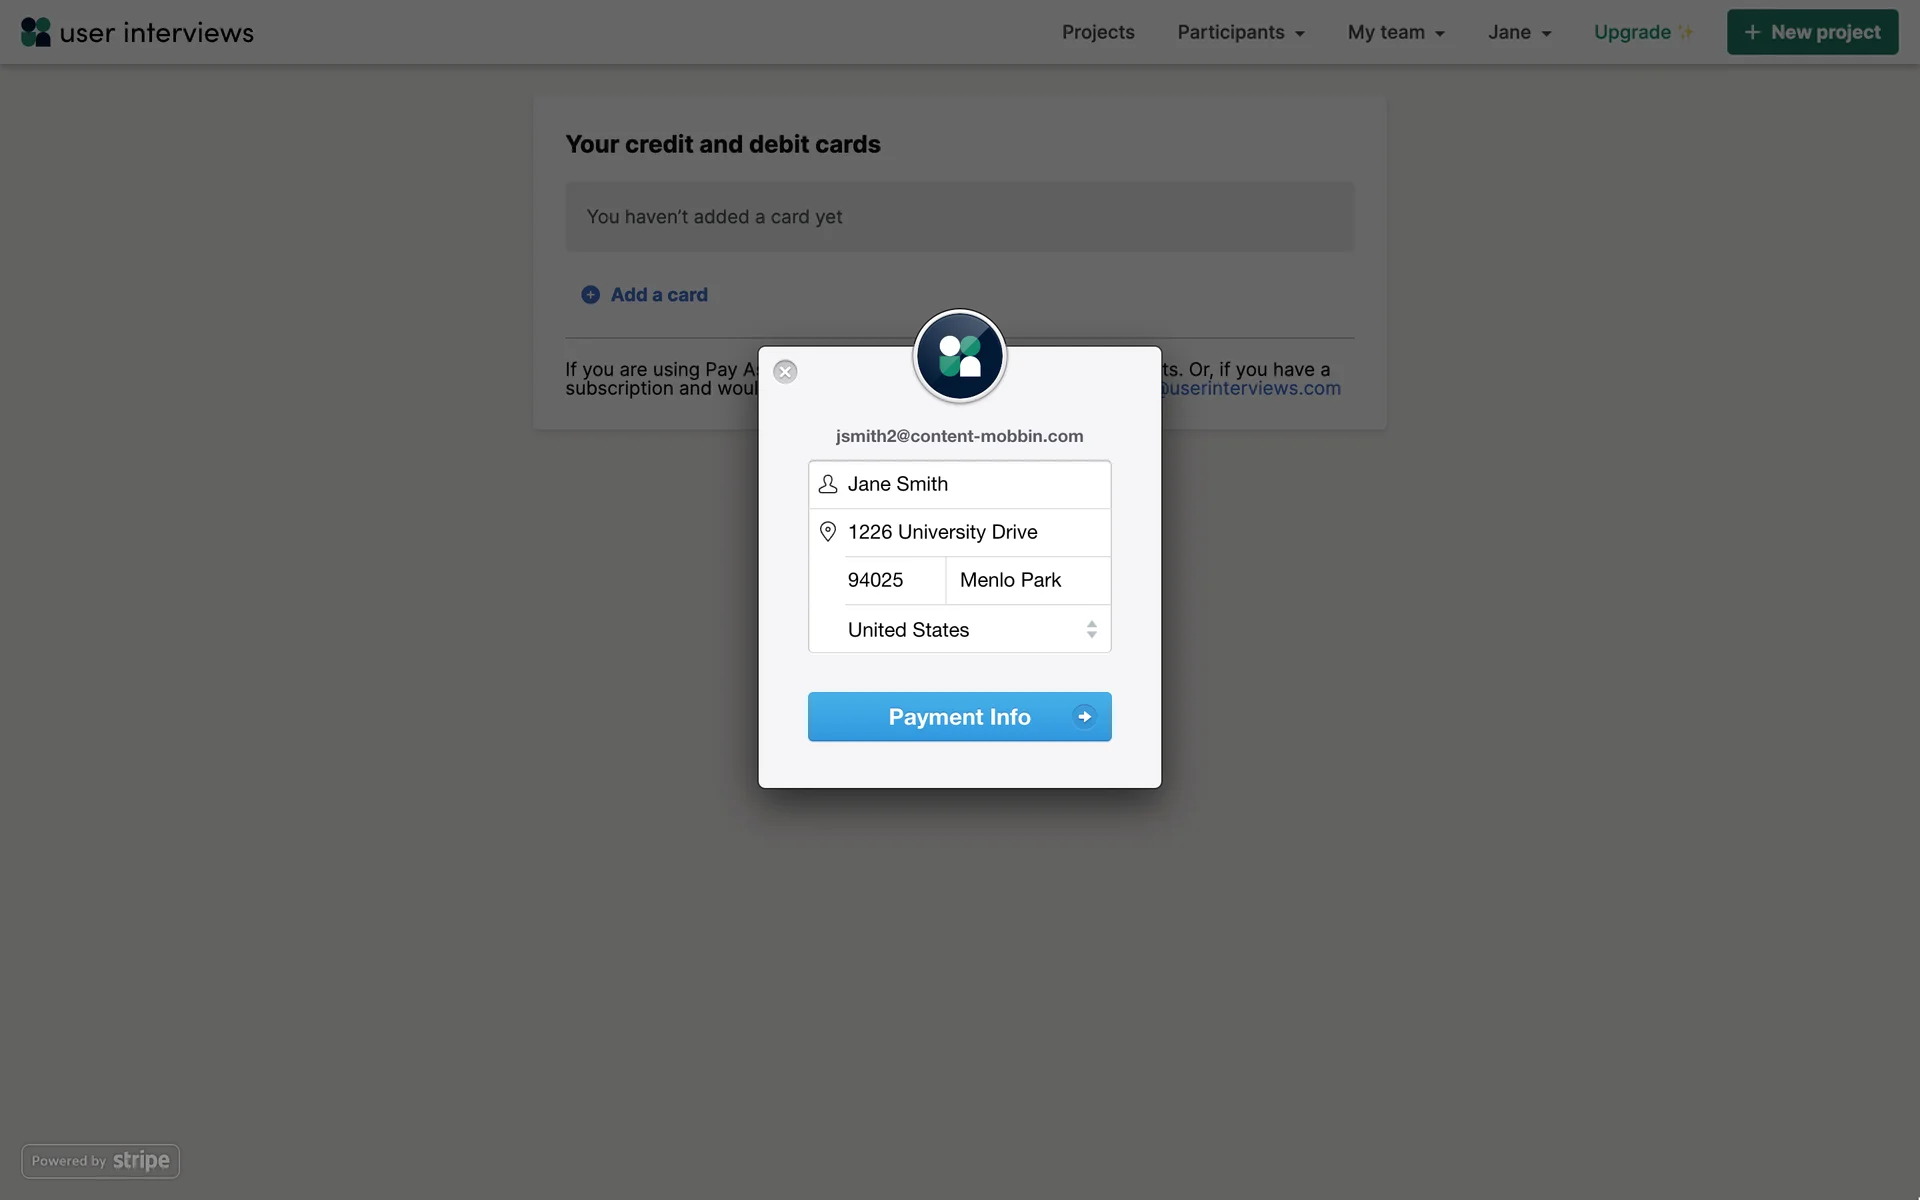
Task: Select the Upgrade option in header
Action: point(1632,32)
